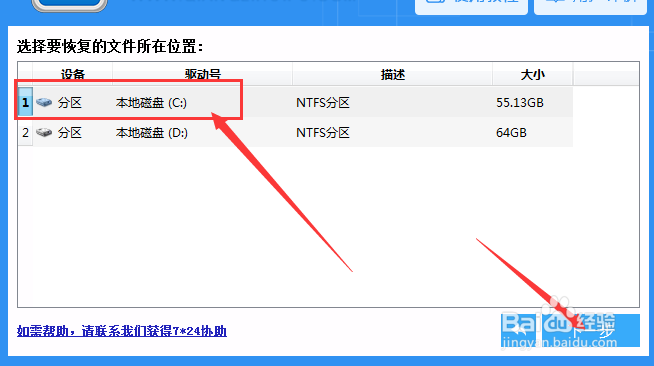Click the 分区 device label in row 1
This screenshot has width=654, height=366.
[x=70, y=103]
